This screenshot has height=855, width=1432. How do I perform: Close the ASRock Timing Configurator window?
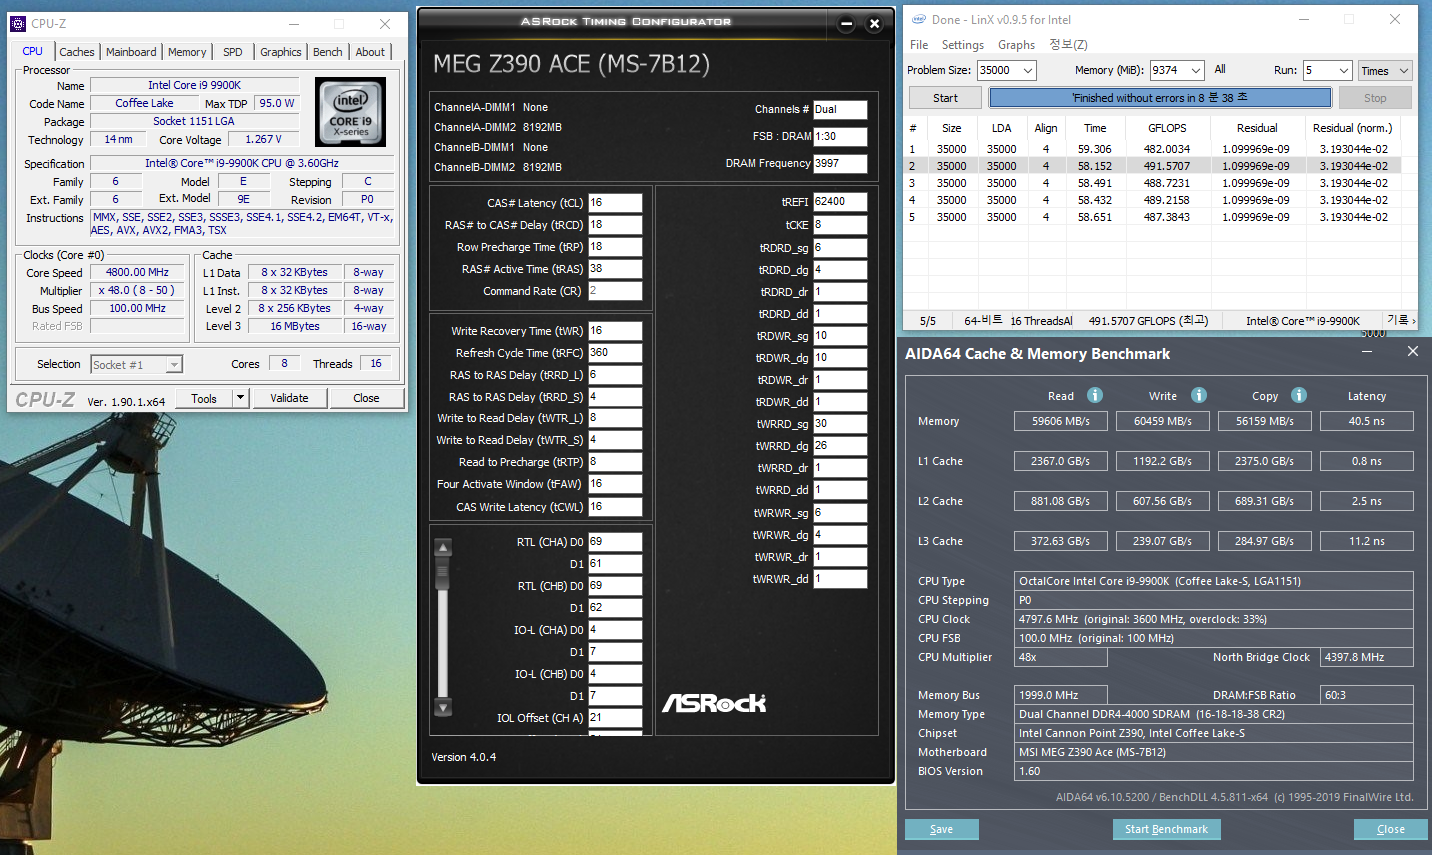point(874,23)
